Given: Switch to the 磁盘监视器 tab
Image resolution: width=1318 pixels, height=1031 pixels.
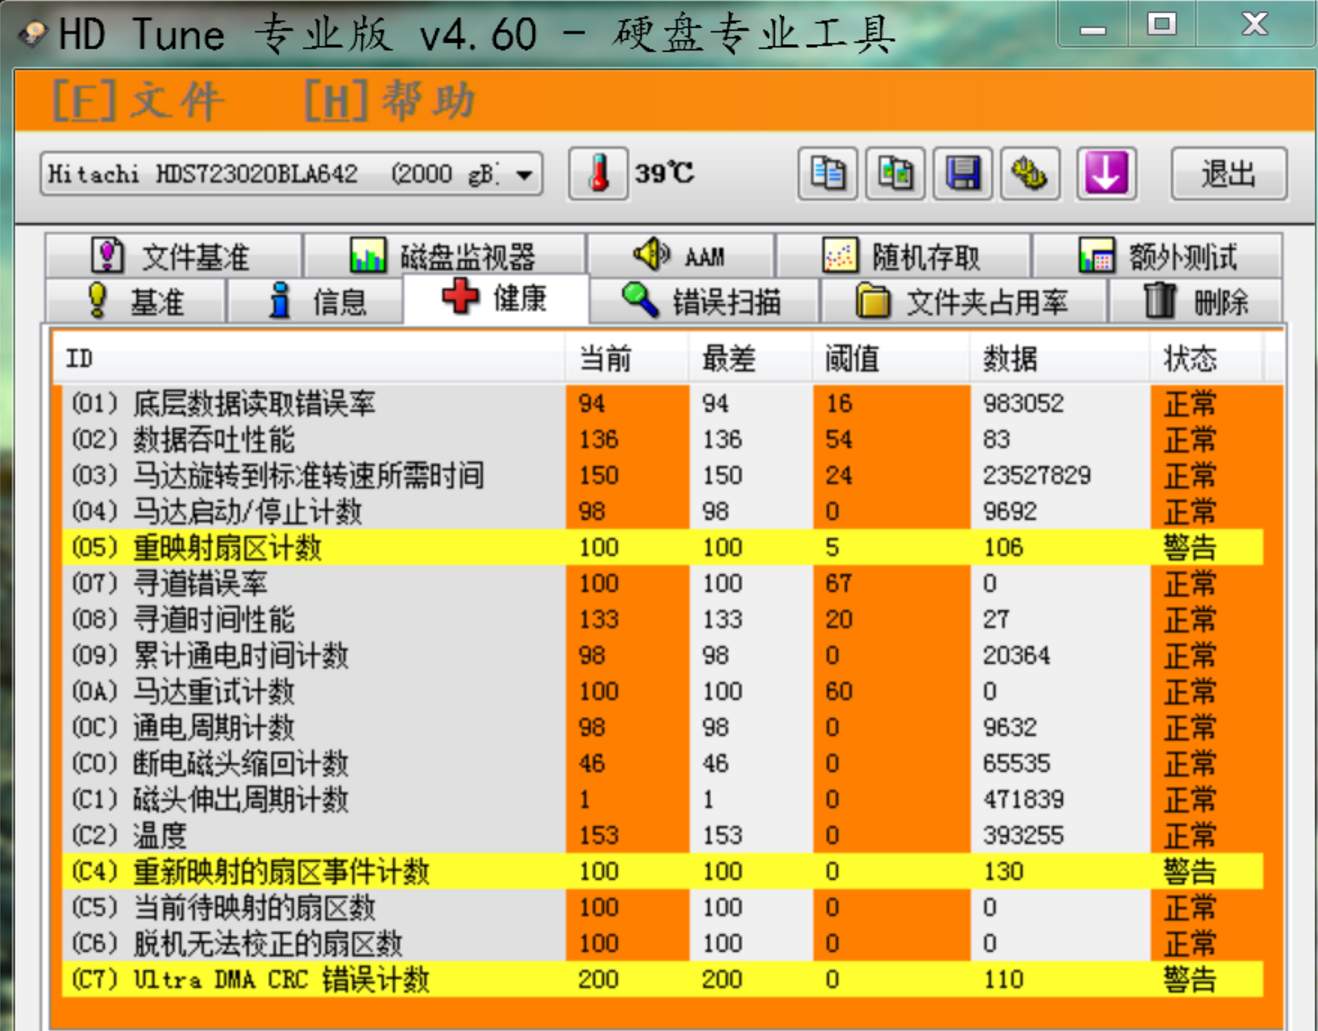Looking at the screenshot, I should pyautogui.click(x=444, y=255).
